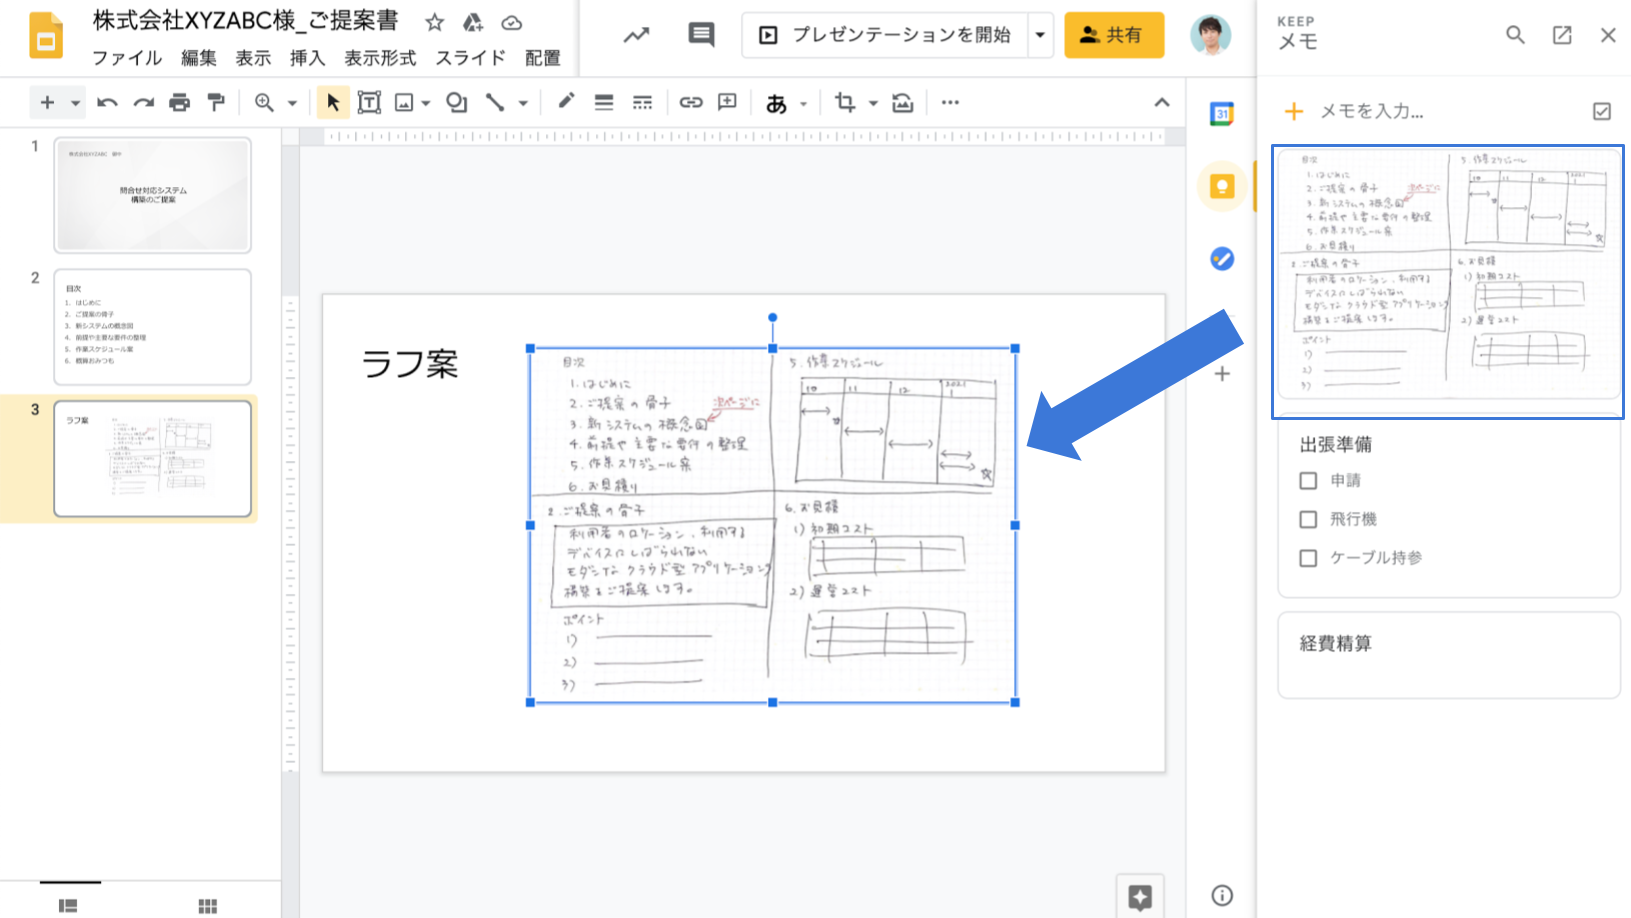The image size is (1631, 918).
Task: Open Google Tasks in side panel
Action: click(x=1222, y=258)
